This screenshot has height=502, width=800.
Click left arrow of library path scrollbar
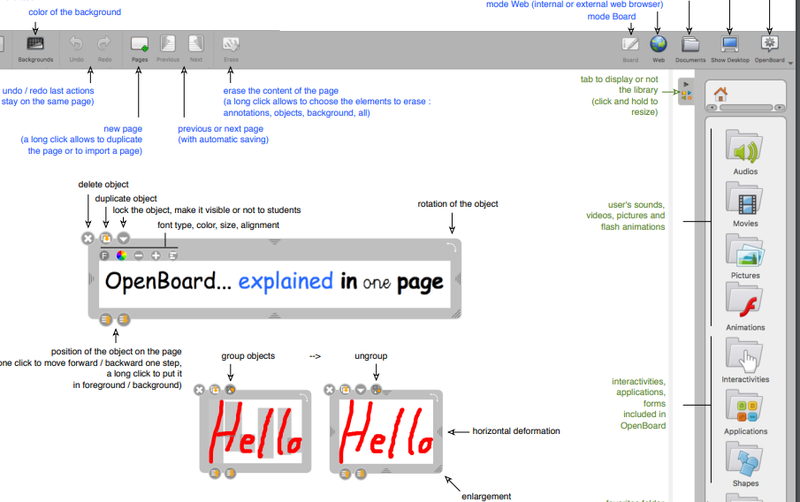713,108
